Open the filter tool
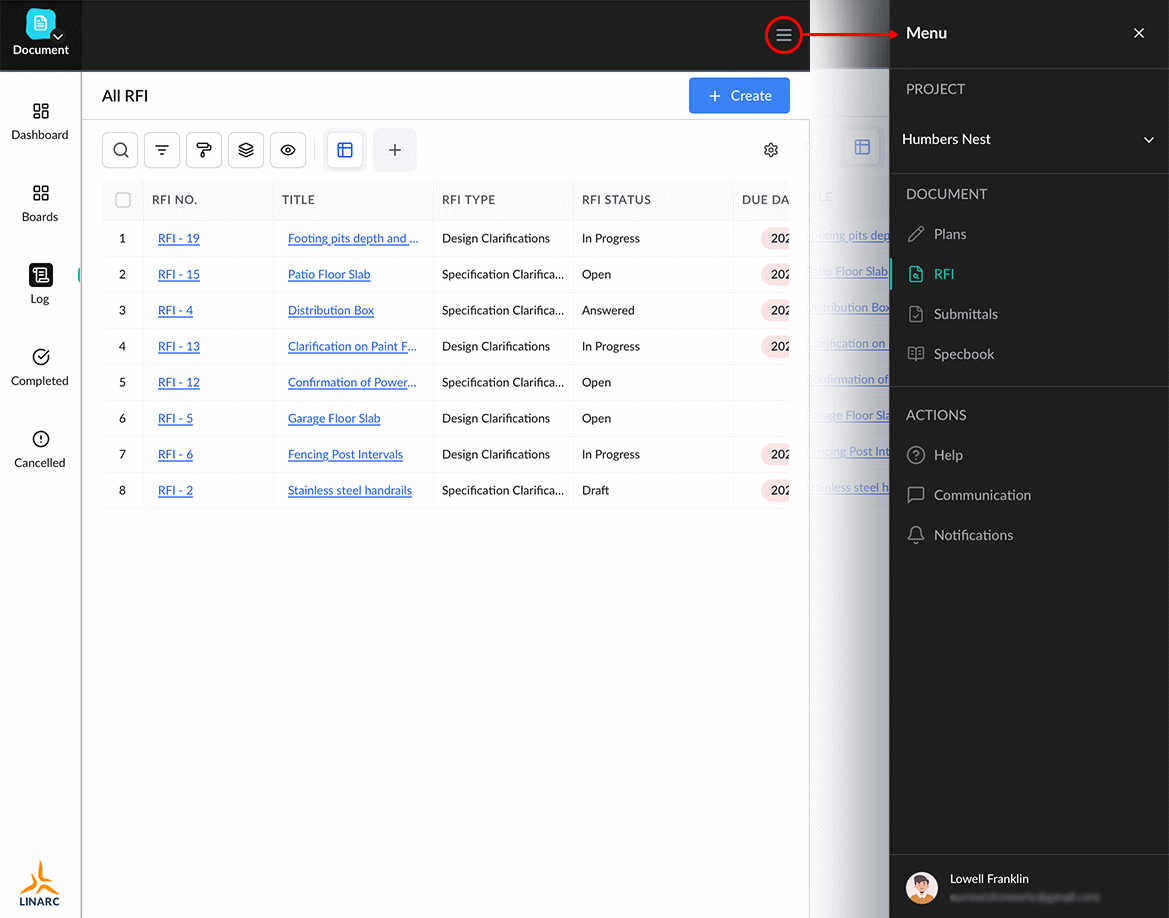The height and width of the screenshot is (918, 1169). click(162, 150)
